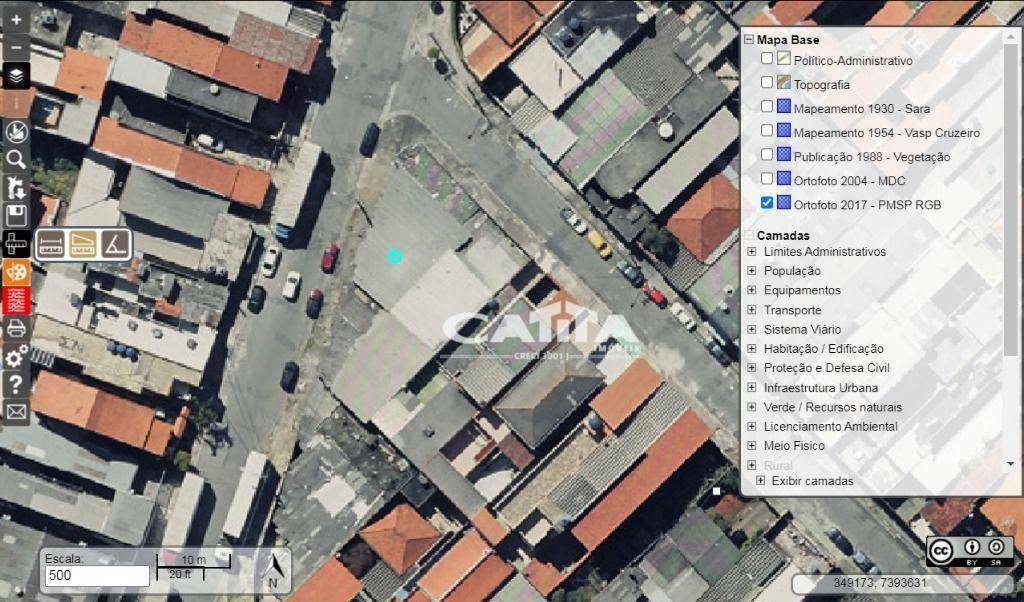Enable the Político-Administrativo base map checkbox

pyautogui.click(x=767, y=58)
